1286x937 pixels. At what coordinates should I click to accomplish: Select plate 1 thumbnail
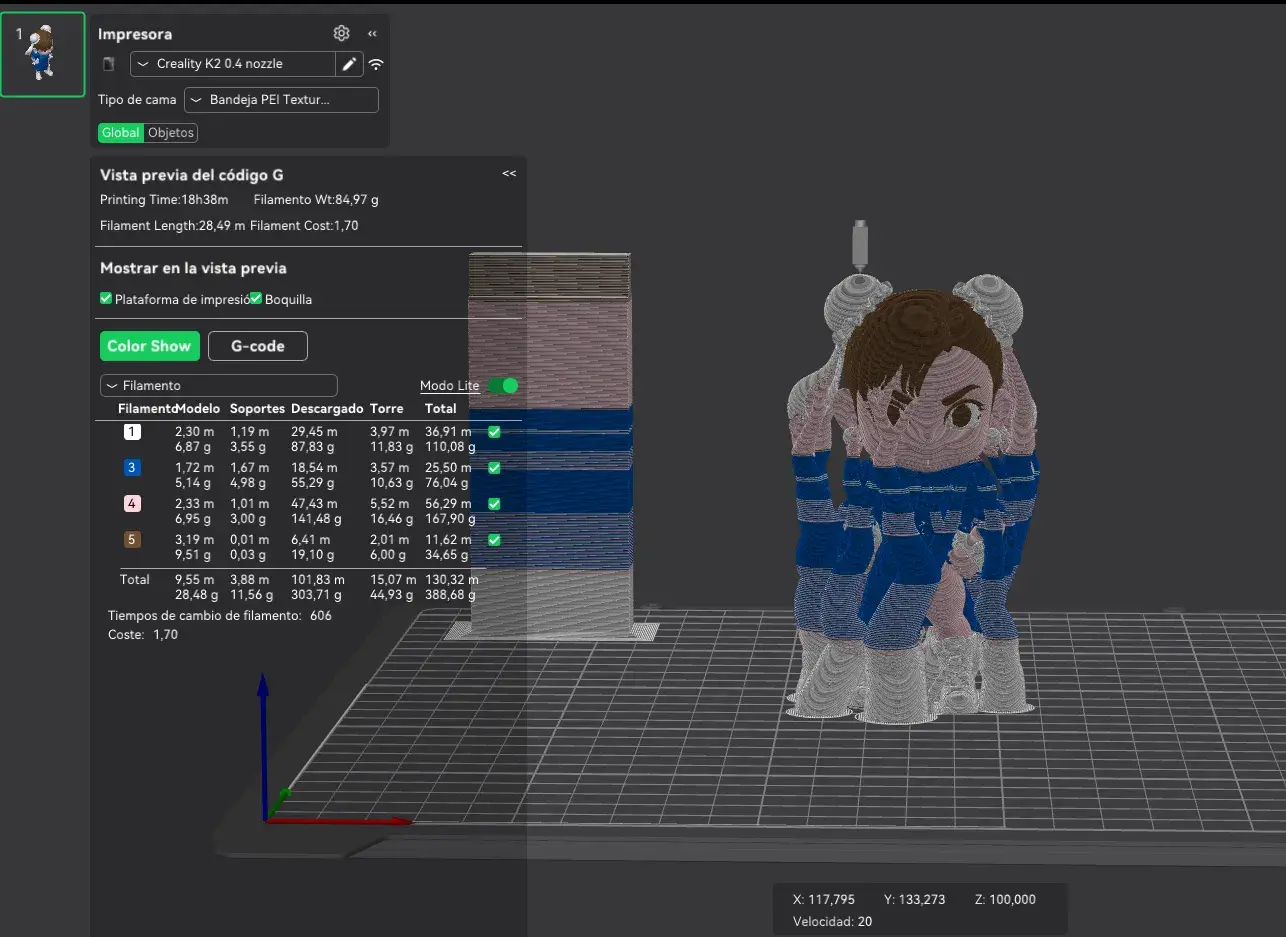pos(43,56)
